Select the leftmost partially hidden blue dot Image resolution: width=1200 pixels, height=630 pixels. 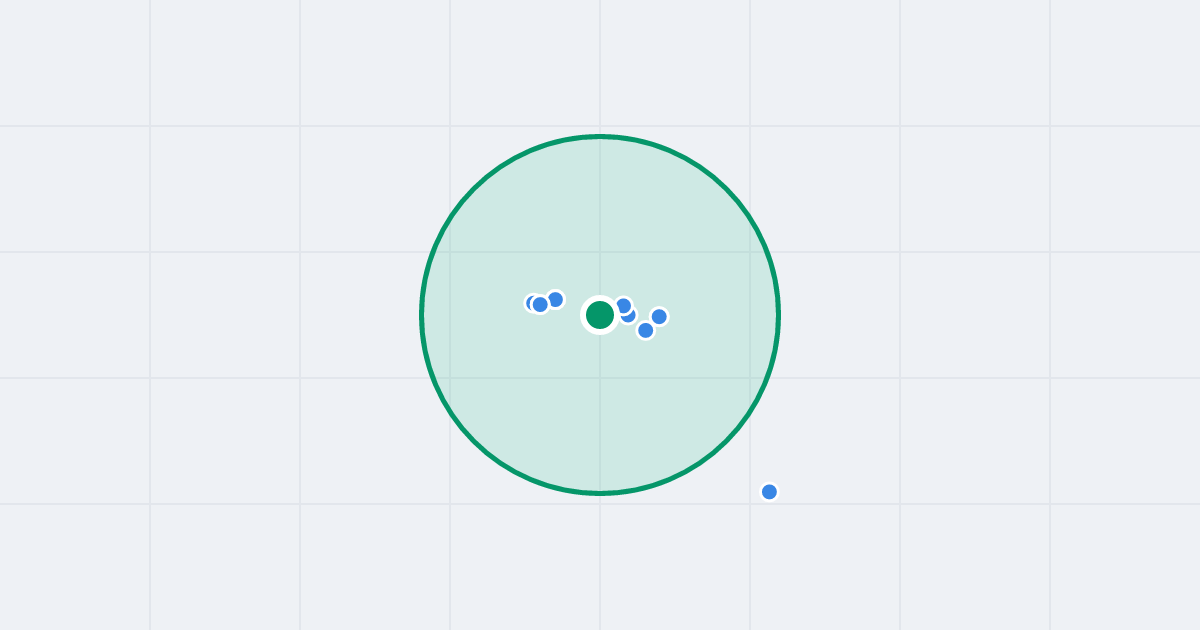530,303
